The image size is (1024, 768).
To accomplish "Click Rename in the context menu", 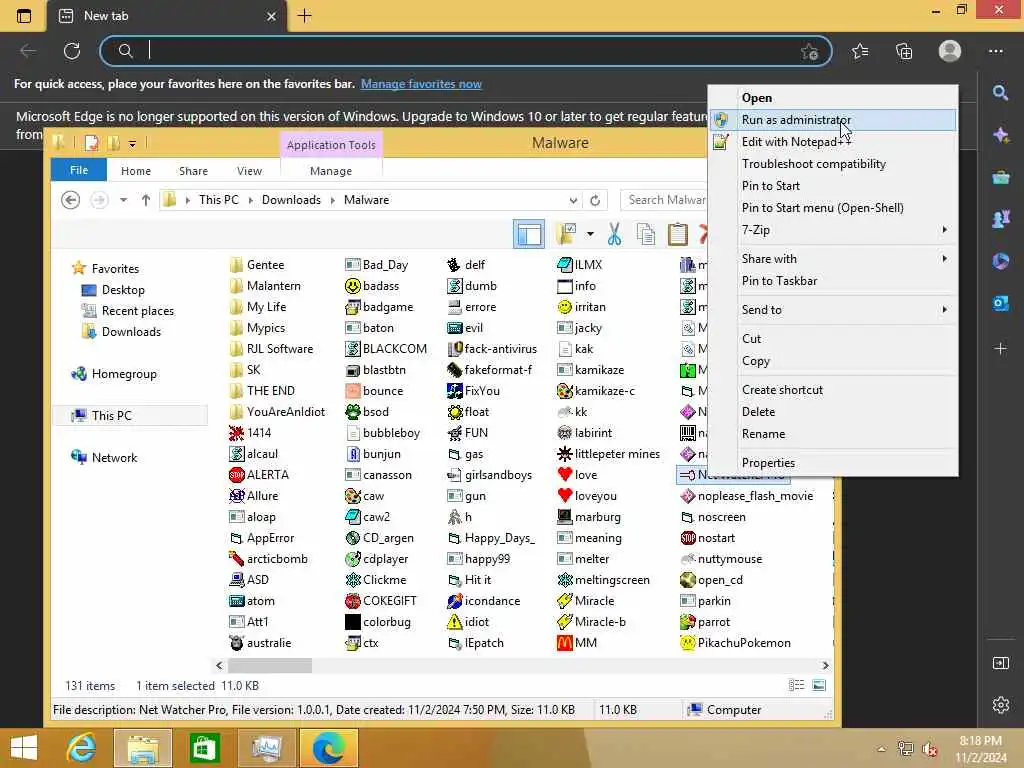I will pos(833,434).
